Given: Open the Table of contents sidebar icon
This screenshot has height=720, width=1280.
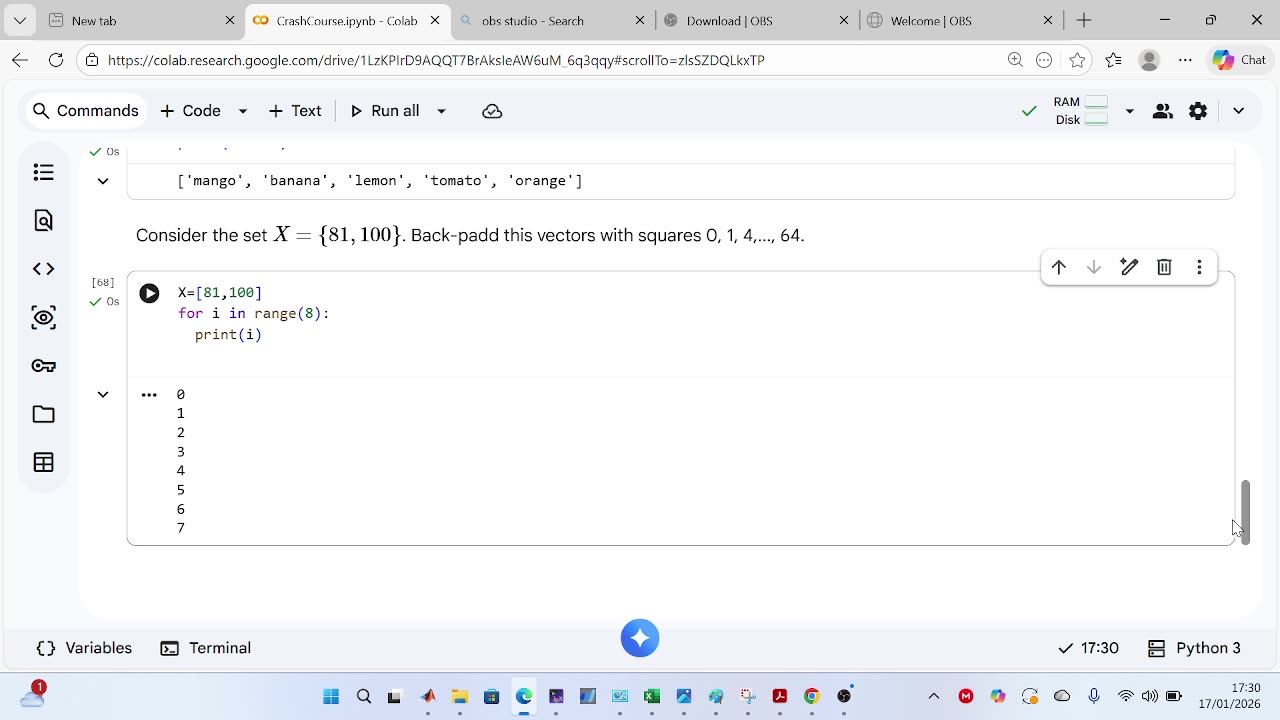Looking at the screenshot, I should tap(43, 173).
